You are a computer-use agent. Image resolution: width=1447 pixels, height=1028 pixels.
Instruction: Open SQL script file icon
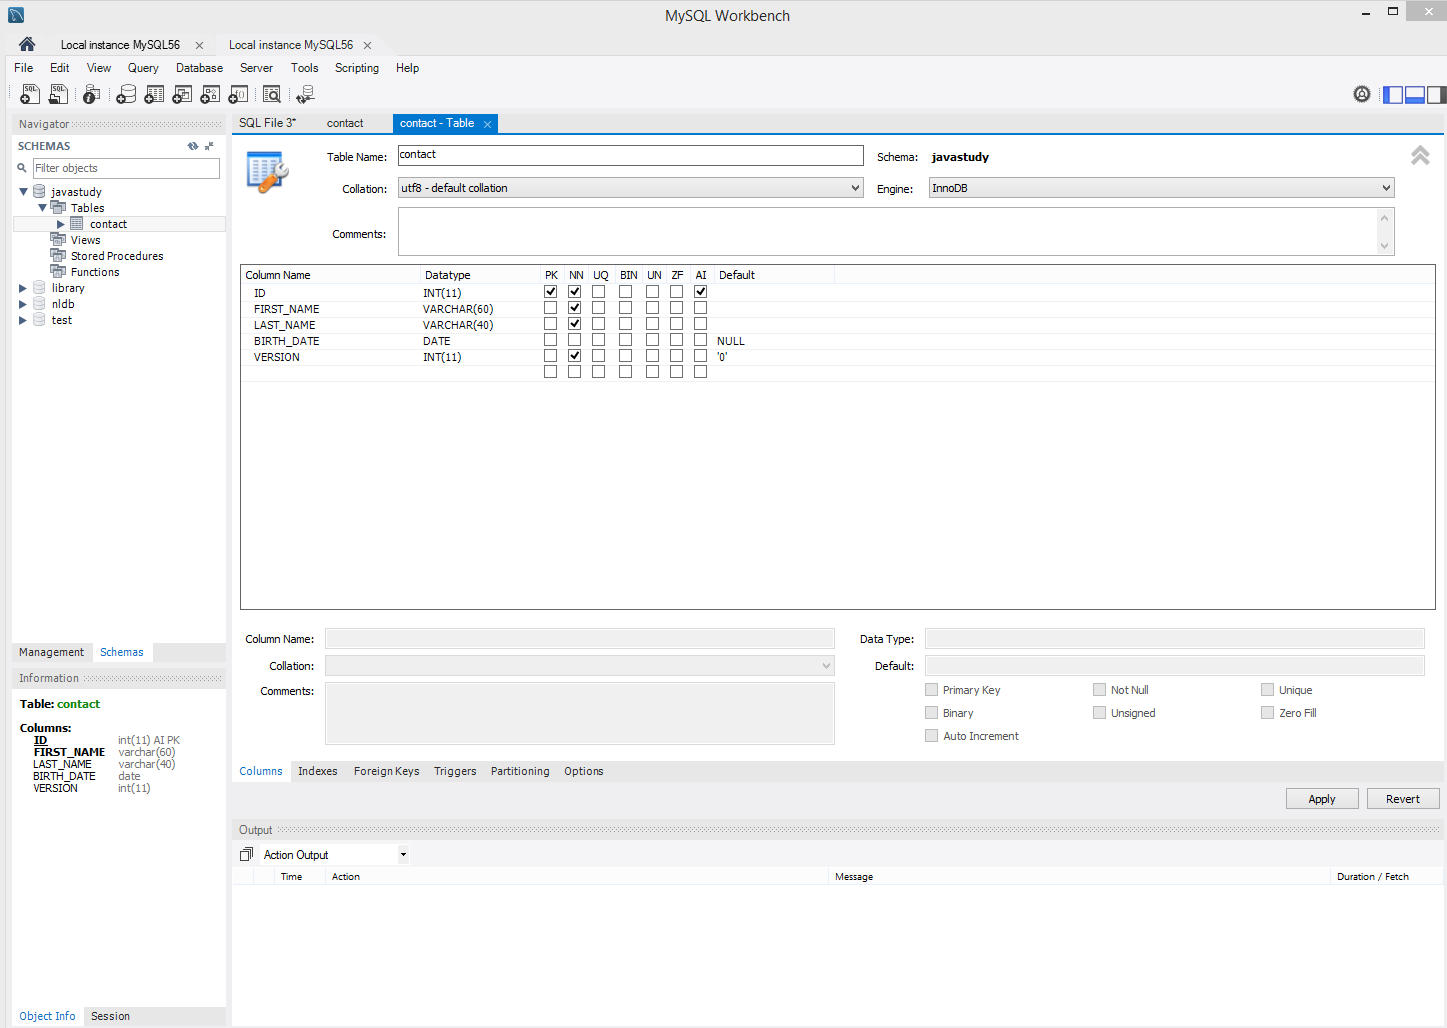59,94
